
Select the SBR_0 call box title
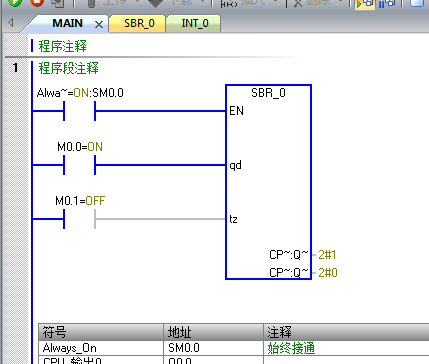[268, 93]
